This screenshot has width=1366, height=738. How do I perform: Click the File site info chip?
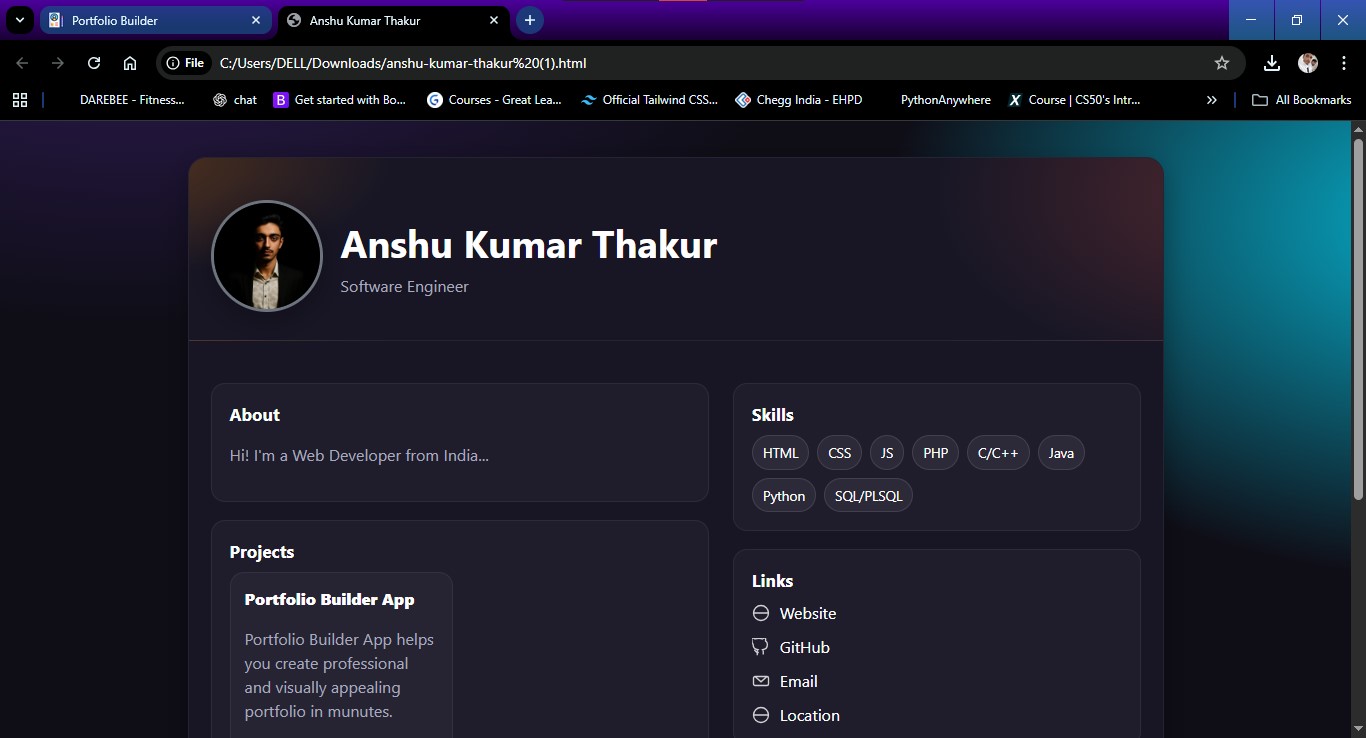point(185,63)
